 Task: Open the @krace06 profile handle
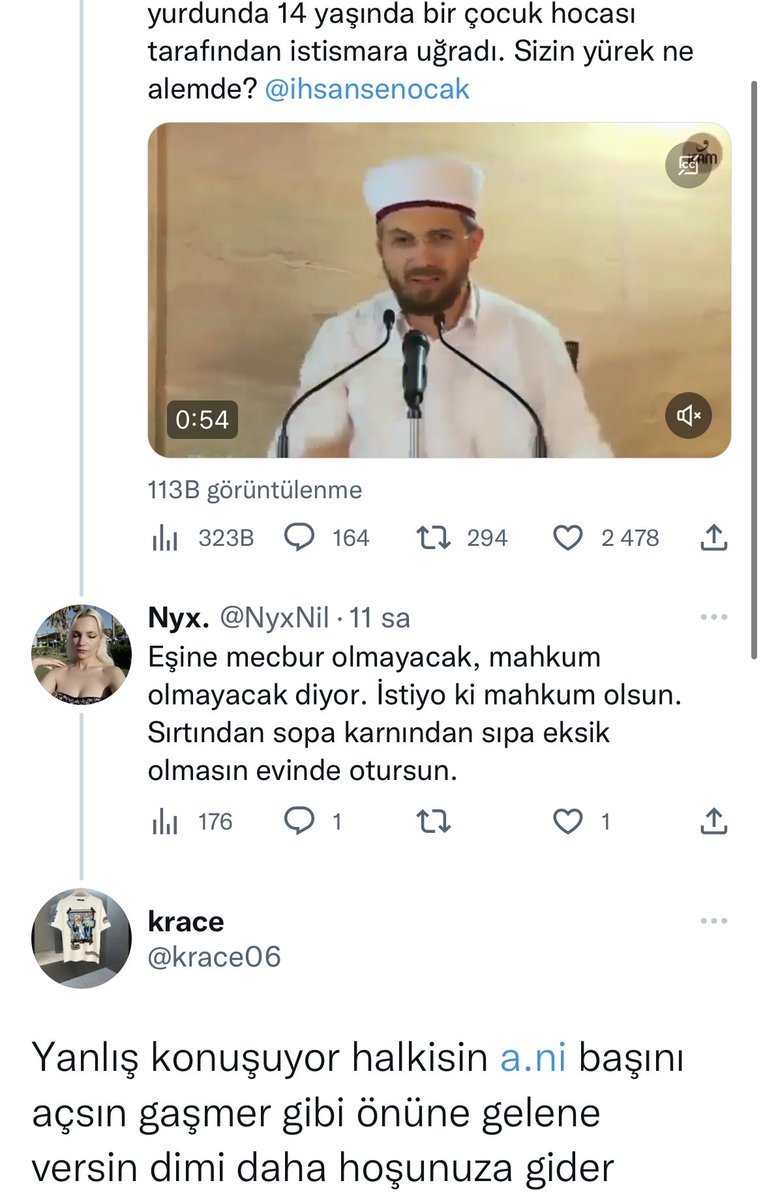[214, 957]
